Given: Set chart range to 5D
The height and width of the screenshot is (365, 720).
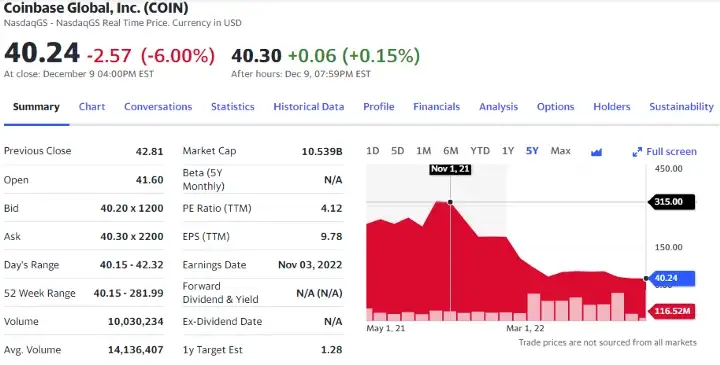Looking at the screenshot, I should pyautogui.click(x=397, y=151).
